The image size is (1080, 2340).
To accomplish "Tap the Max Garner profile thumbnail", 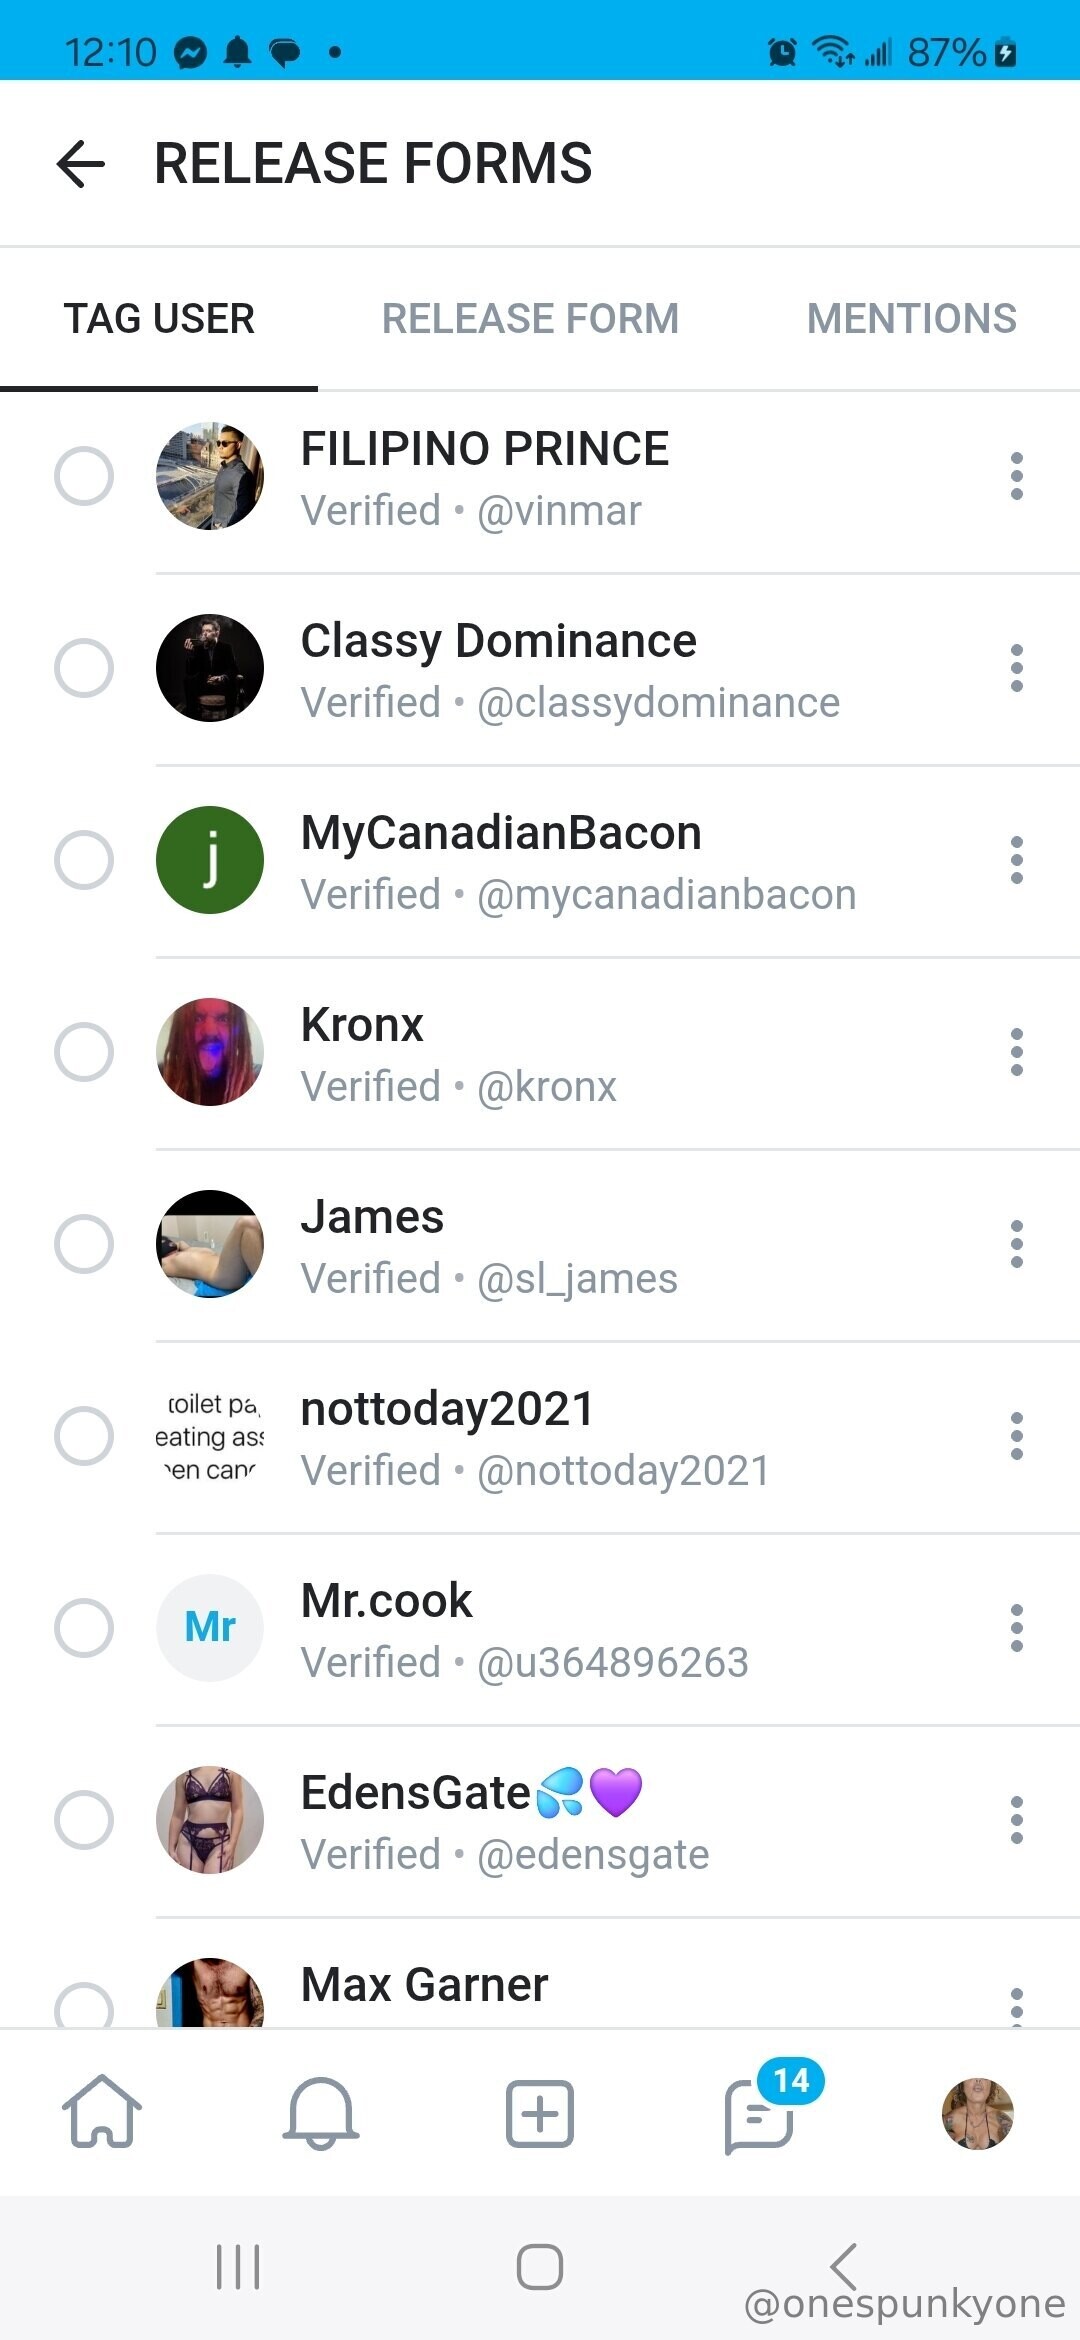I will [x=210, y=1995].
